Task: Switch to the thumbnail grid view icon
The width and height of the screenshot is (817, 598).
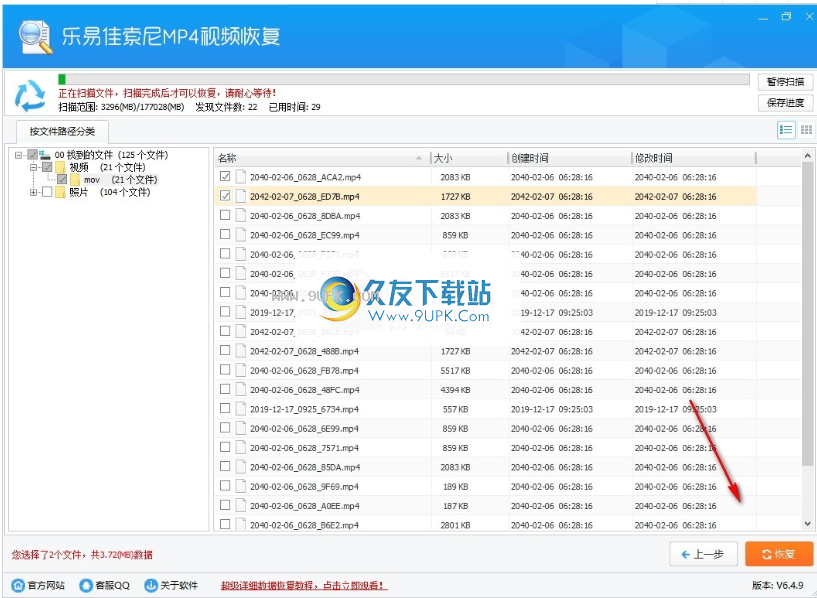Action: (806, 130)
